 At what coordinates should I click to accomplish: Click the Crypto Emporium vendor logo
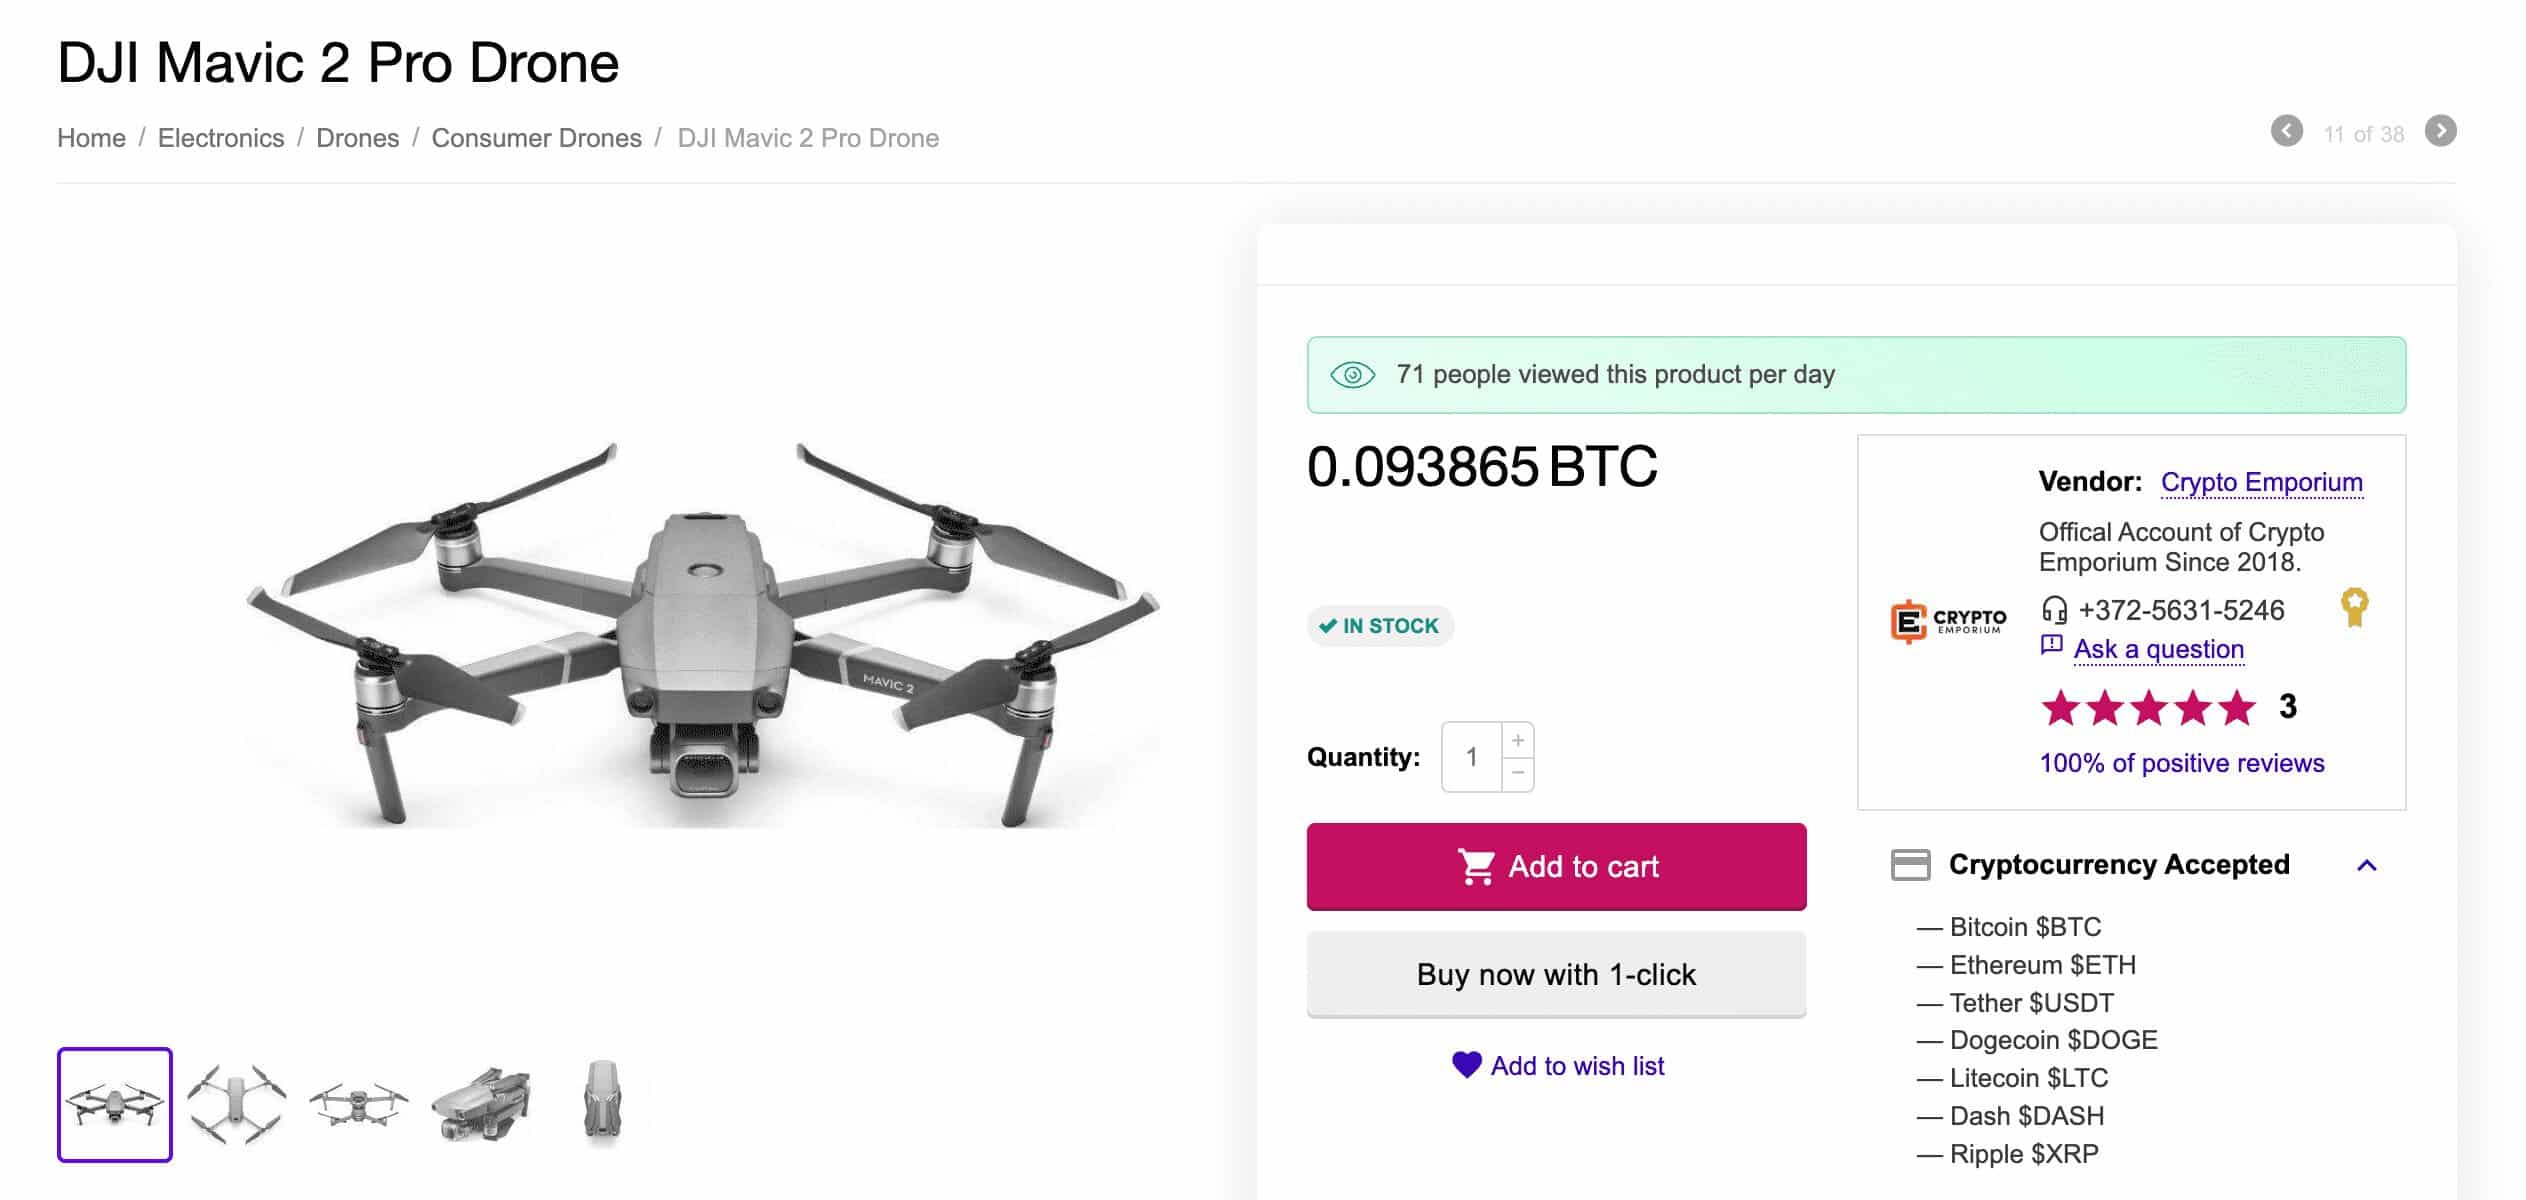1947,621
